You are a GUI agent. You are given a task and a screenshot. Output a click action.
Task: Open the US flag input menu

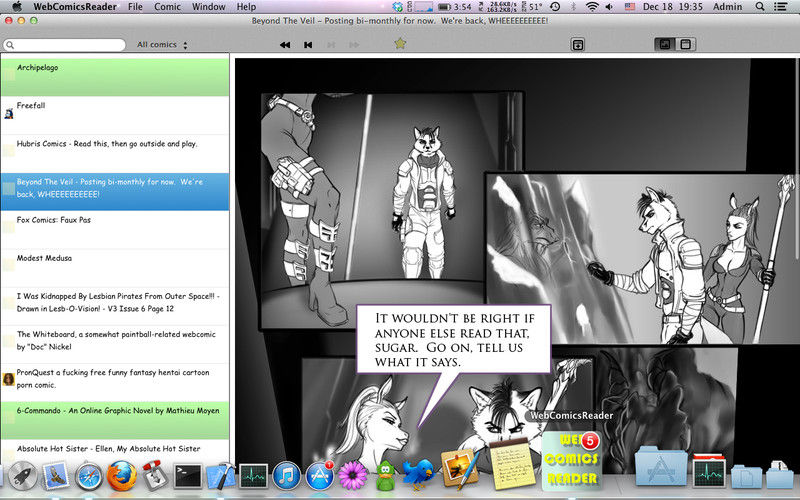coord(630,7)
